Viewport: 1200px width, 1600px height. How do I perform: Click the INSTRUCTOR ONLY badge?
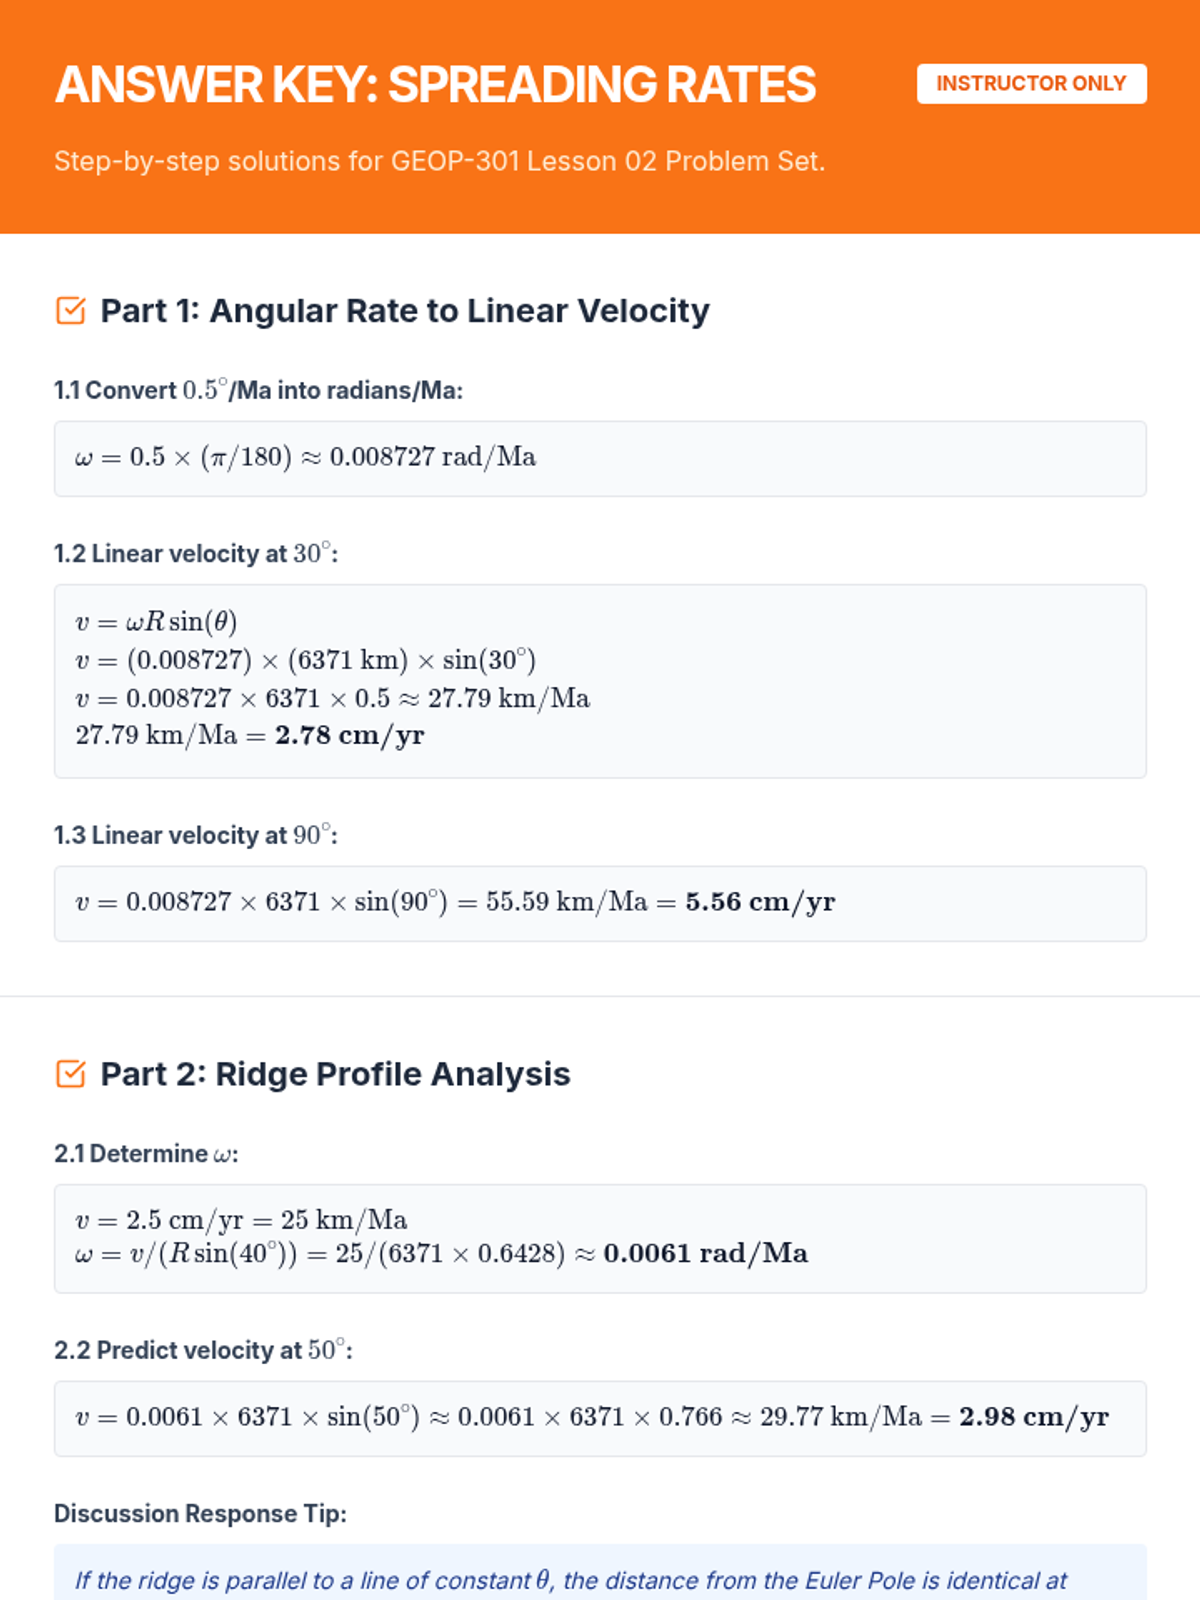coord(1031,84)
